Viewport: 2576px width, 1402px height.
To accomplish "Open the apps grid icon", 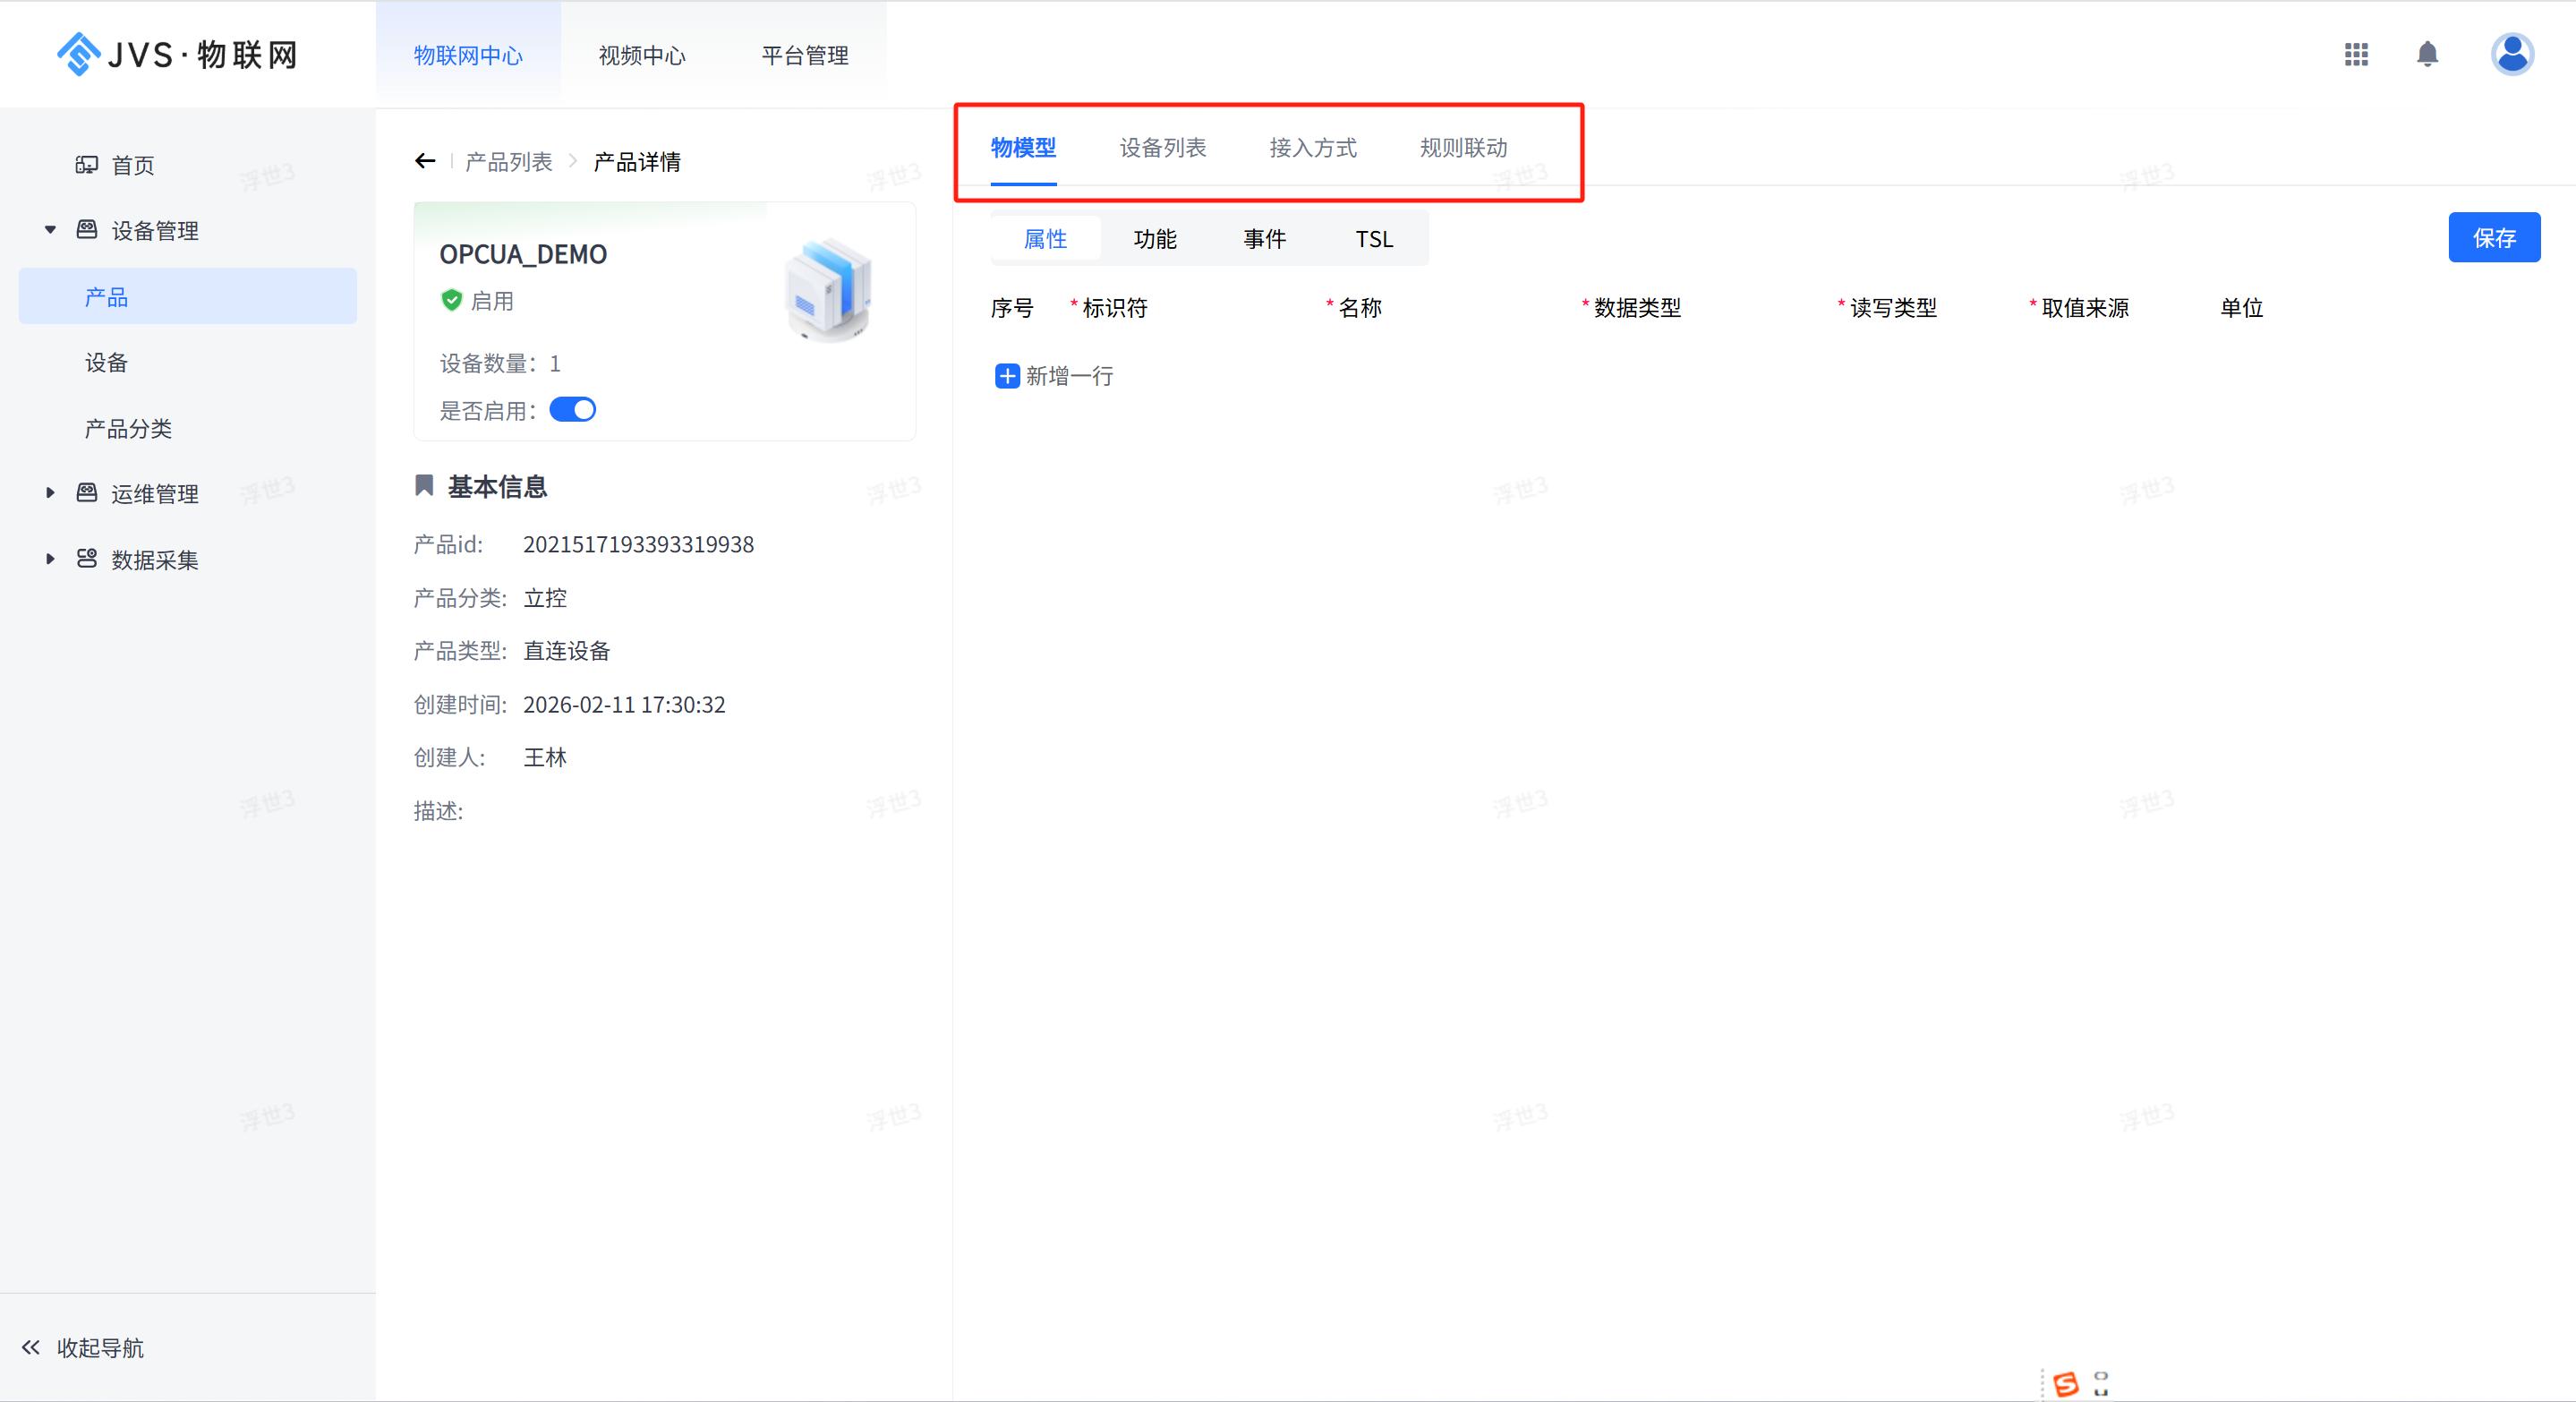I will (x=2356, y=54).
